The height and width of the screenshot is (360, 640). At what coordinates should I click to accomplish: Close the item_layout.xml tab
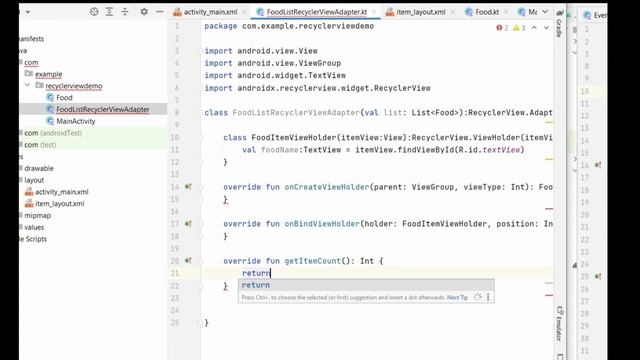coord(453,12)
